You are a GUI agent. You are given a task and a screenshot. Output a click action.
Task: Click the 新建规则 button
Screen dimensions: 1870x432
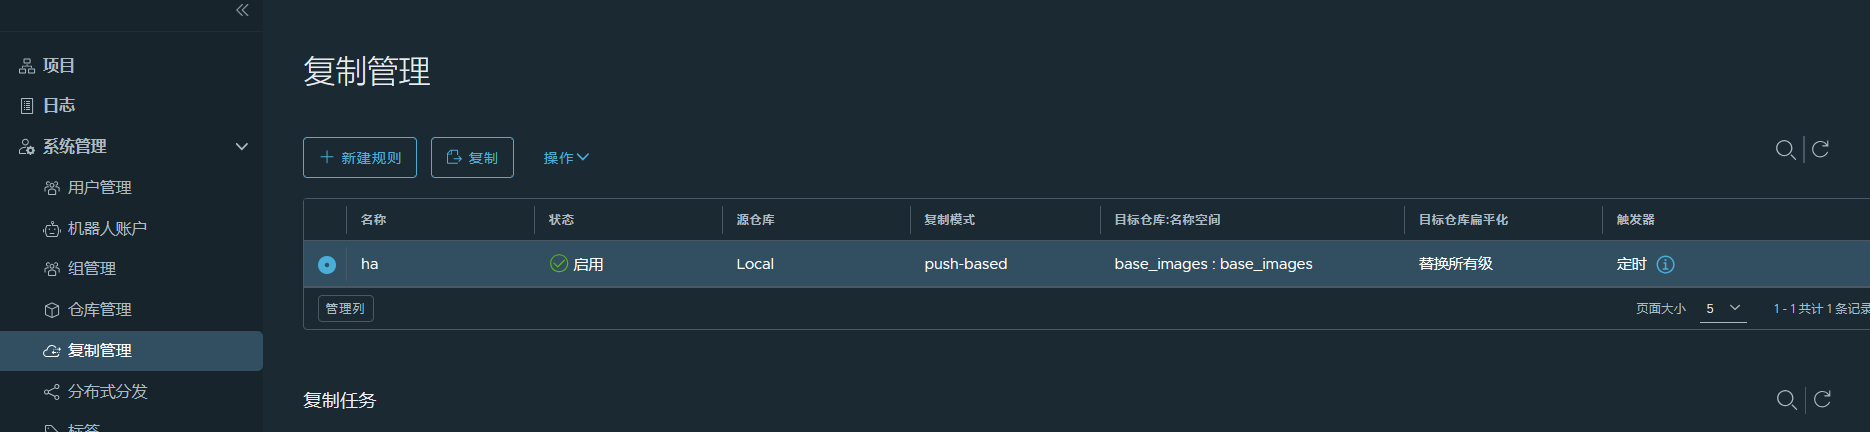point(360,158)
